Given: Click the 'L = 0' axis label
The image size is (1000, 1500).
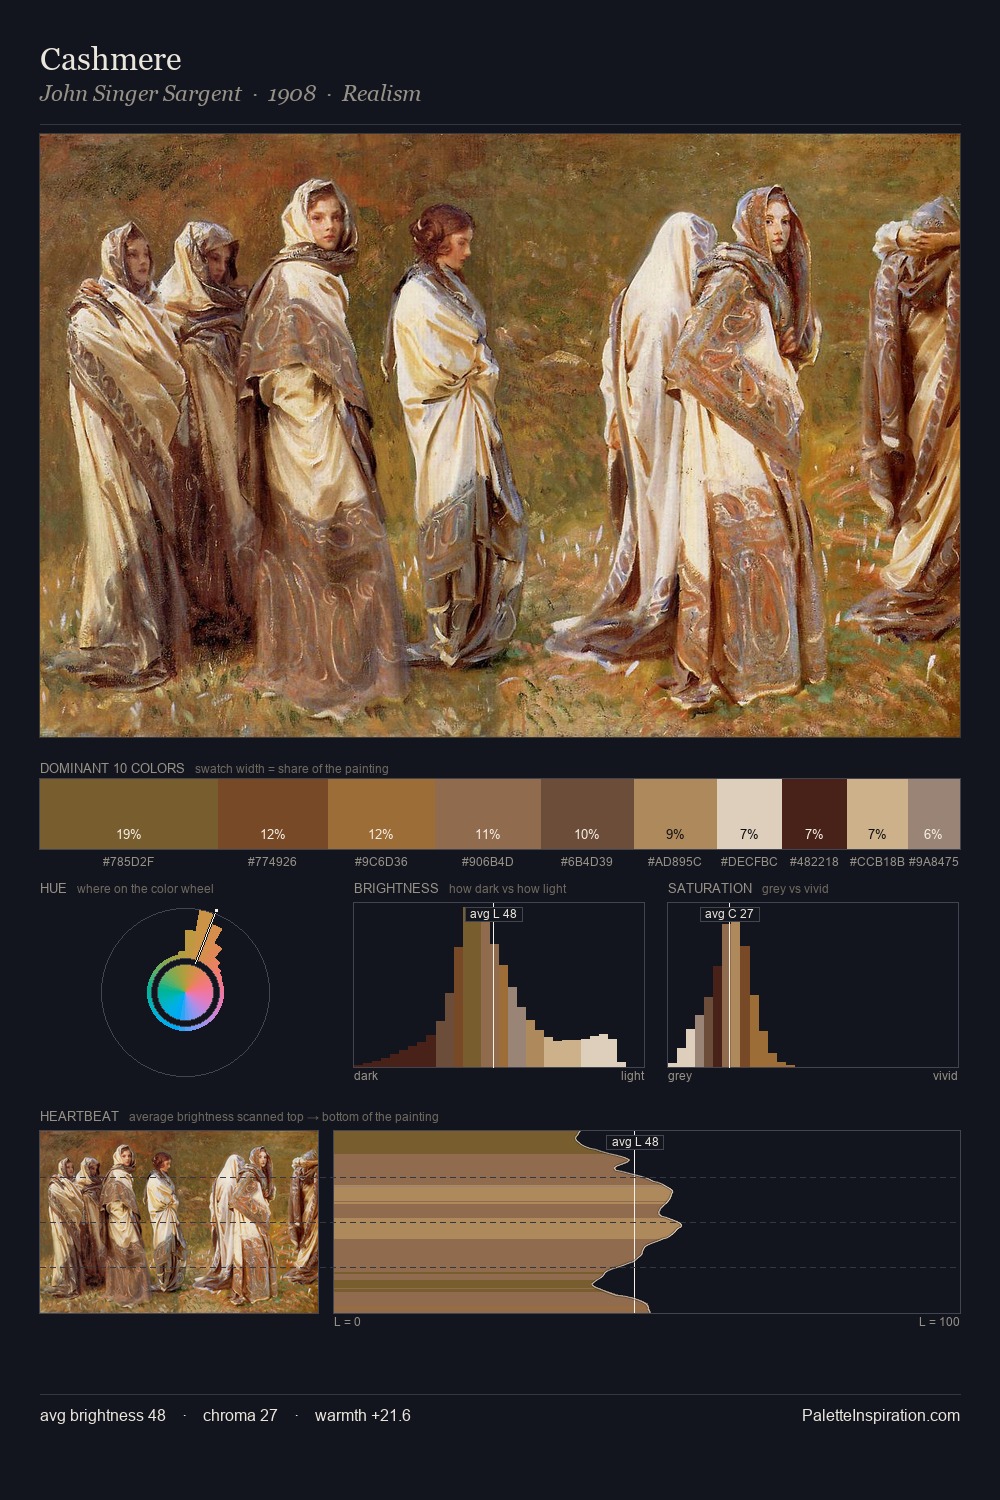Looking at the screenshot, I should [347, 1322].
